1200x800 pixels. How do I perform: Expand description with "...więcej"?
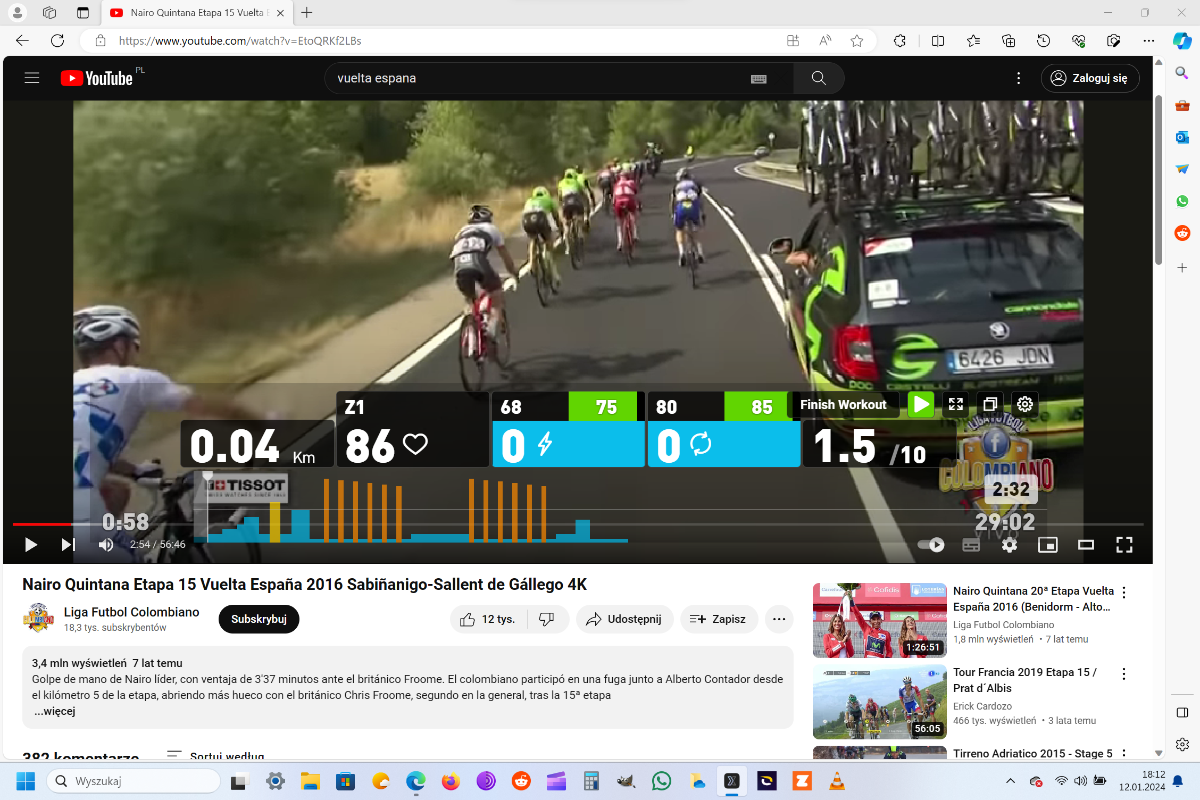[54, 711]
